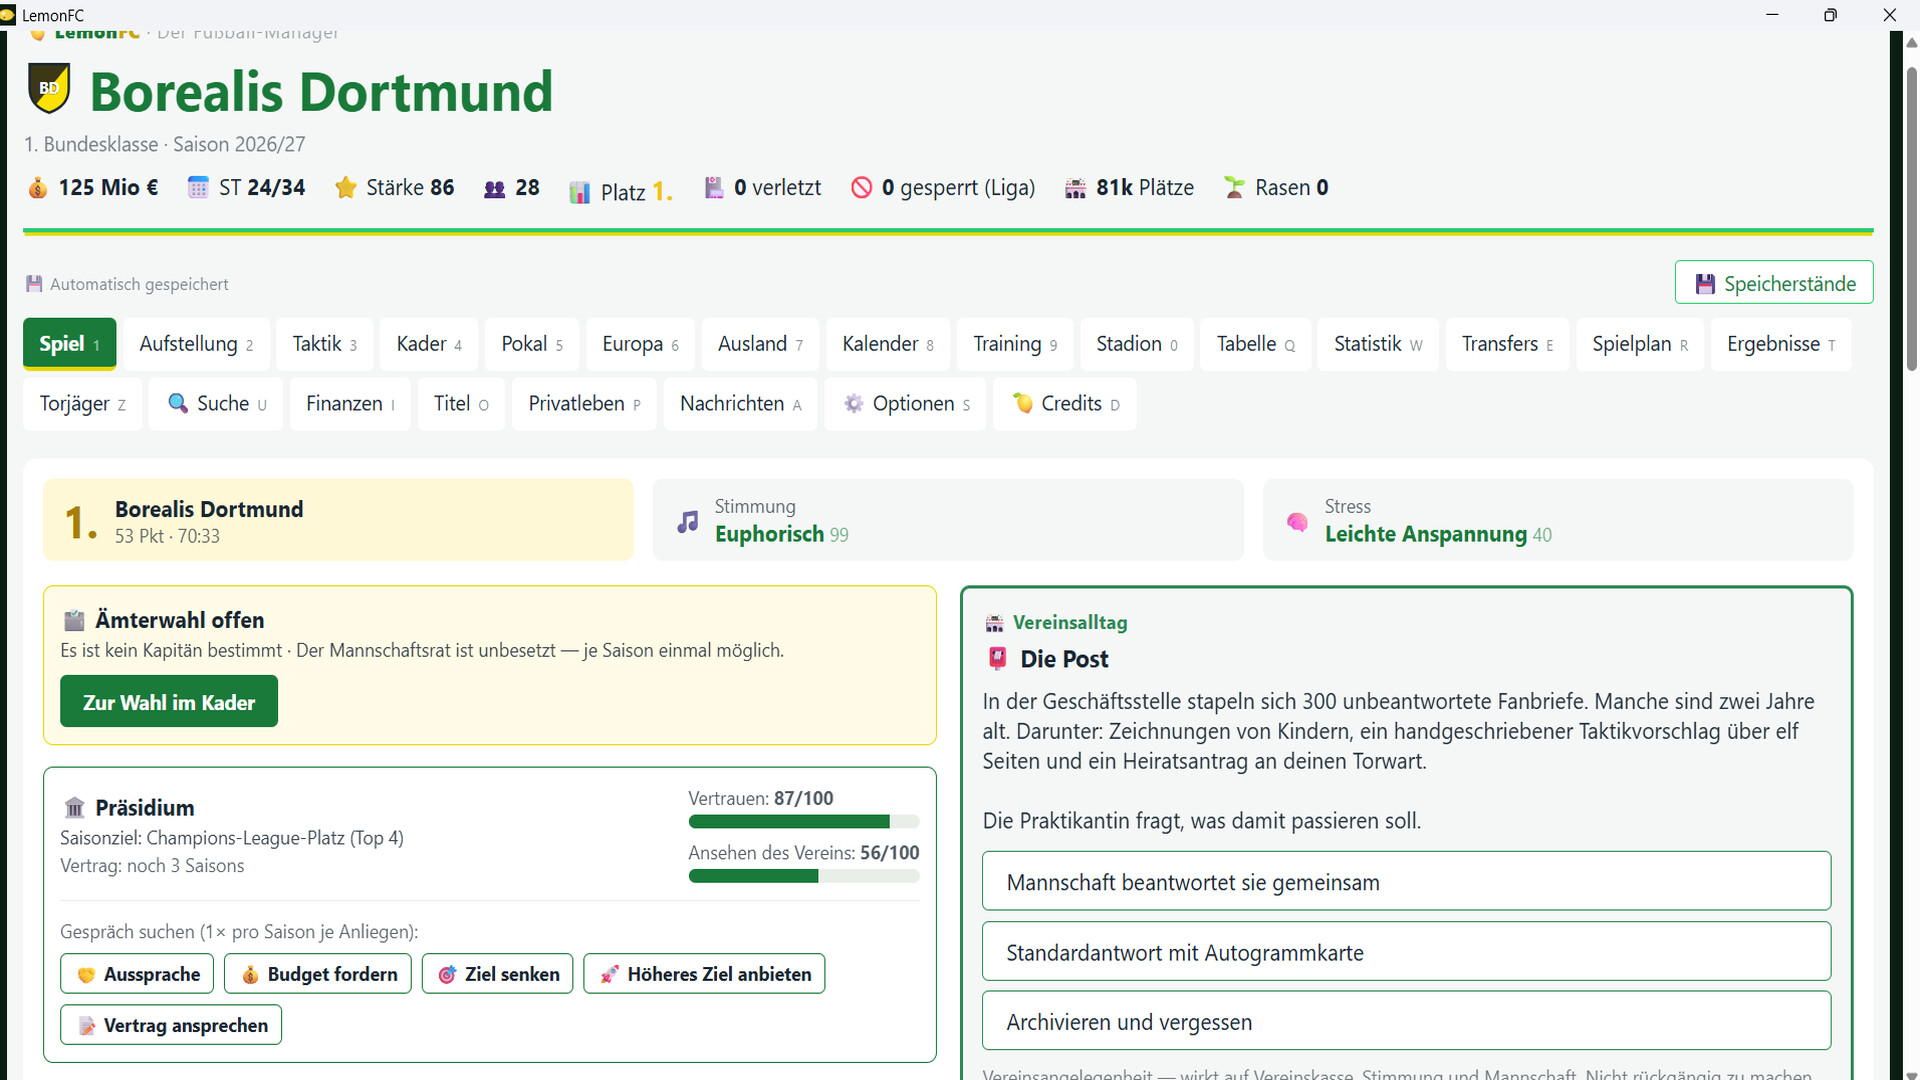Click the squad size people icon
Screen dimensions: 1920x1080
coord(495,189)
